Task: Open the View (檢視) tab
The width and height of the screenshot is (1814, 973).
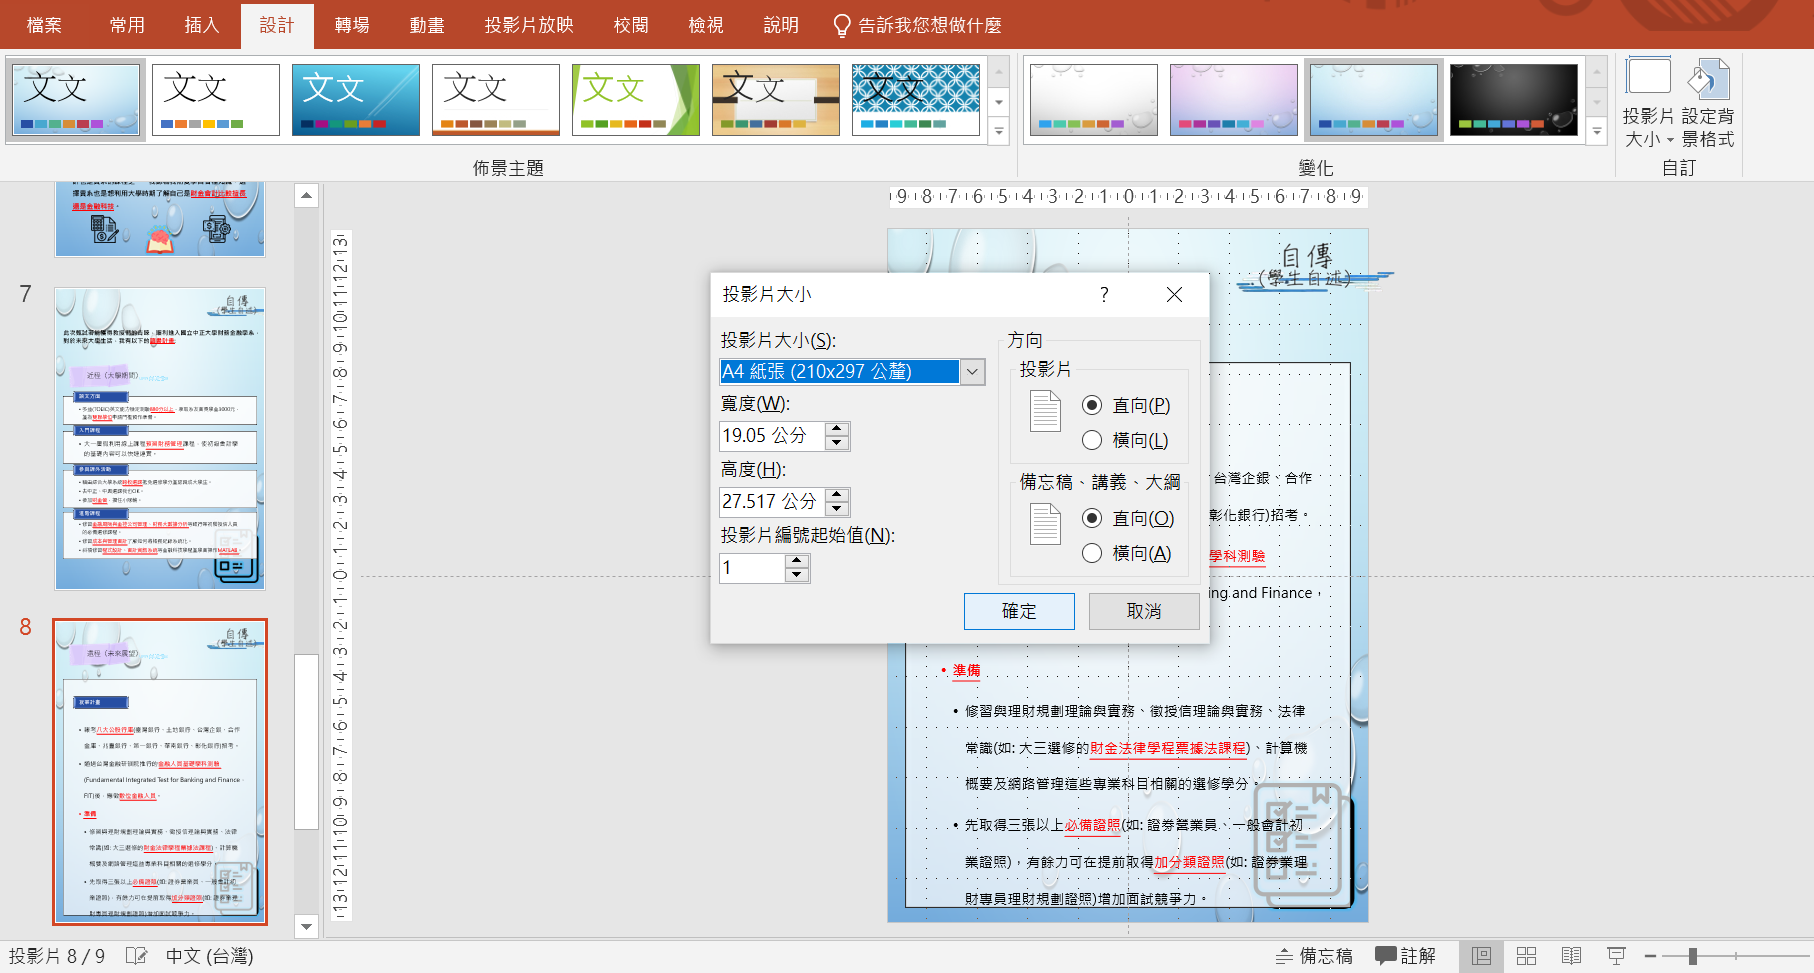Action: (x=706, y=25)
